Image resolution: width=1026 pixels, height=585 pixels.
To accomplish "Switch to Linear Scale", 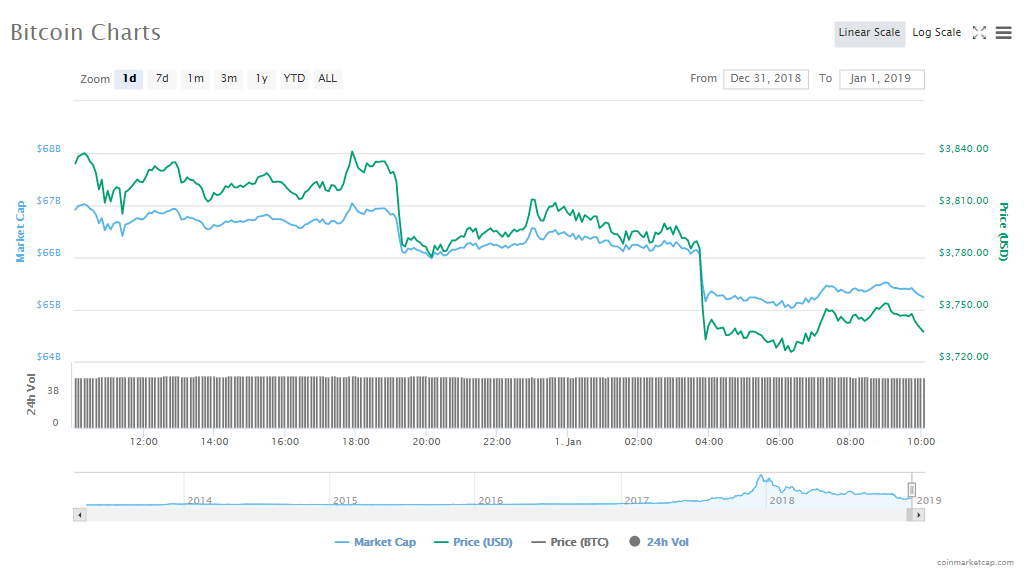I will click(869, 33).
